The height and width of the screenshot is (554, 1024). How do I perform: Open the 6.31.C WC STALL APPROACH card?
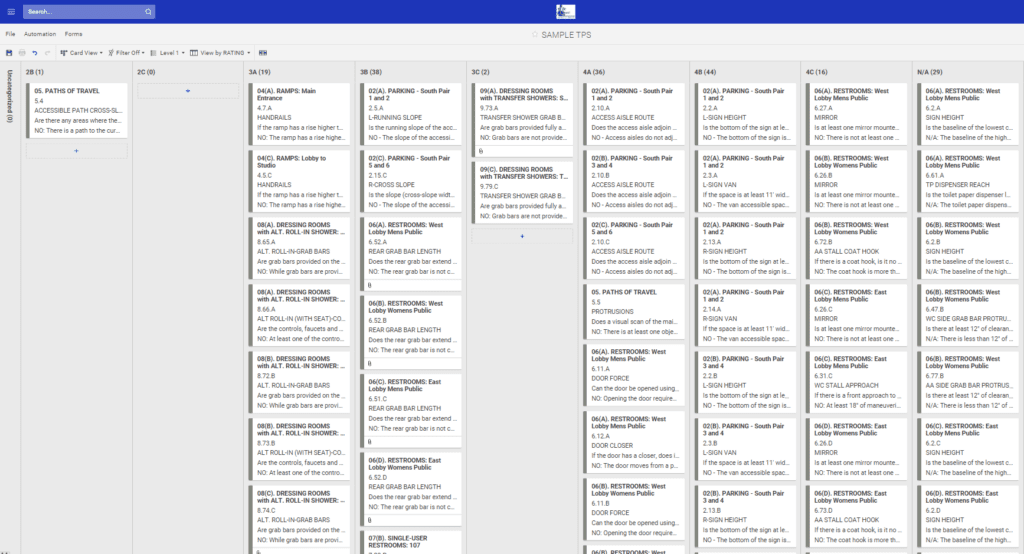[x=857, y=382]
